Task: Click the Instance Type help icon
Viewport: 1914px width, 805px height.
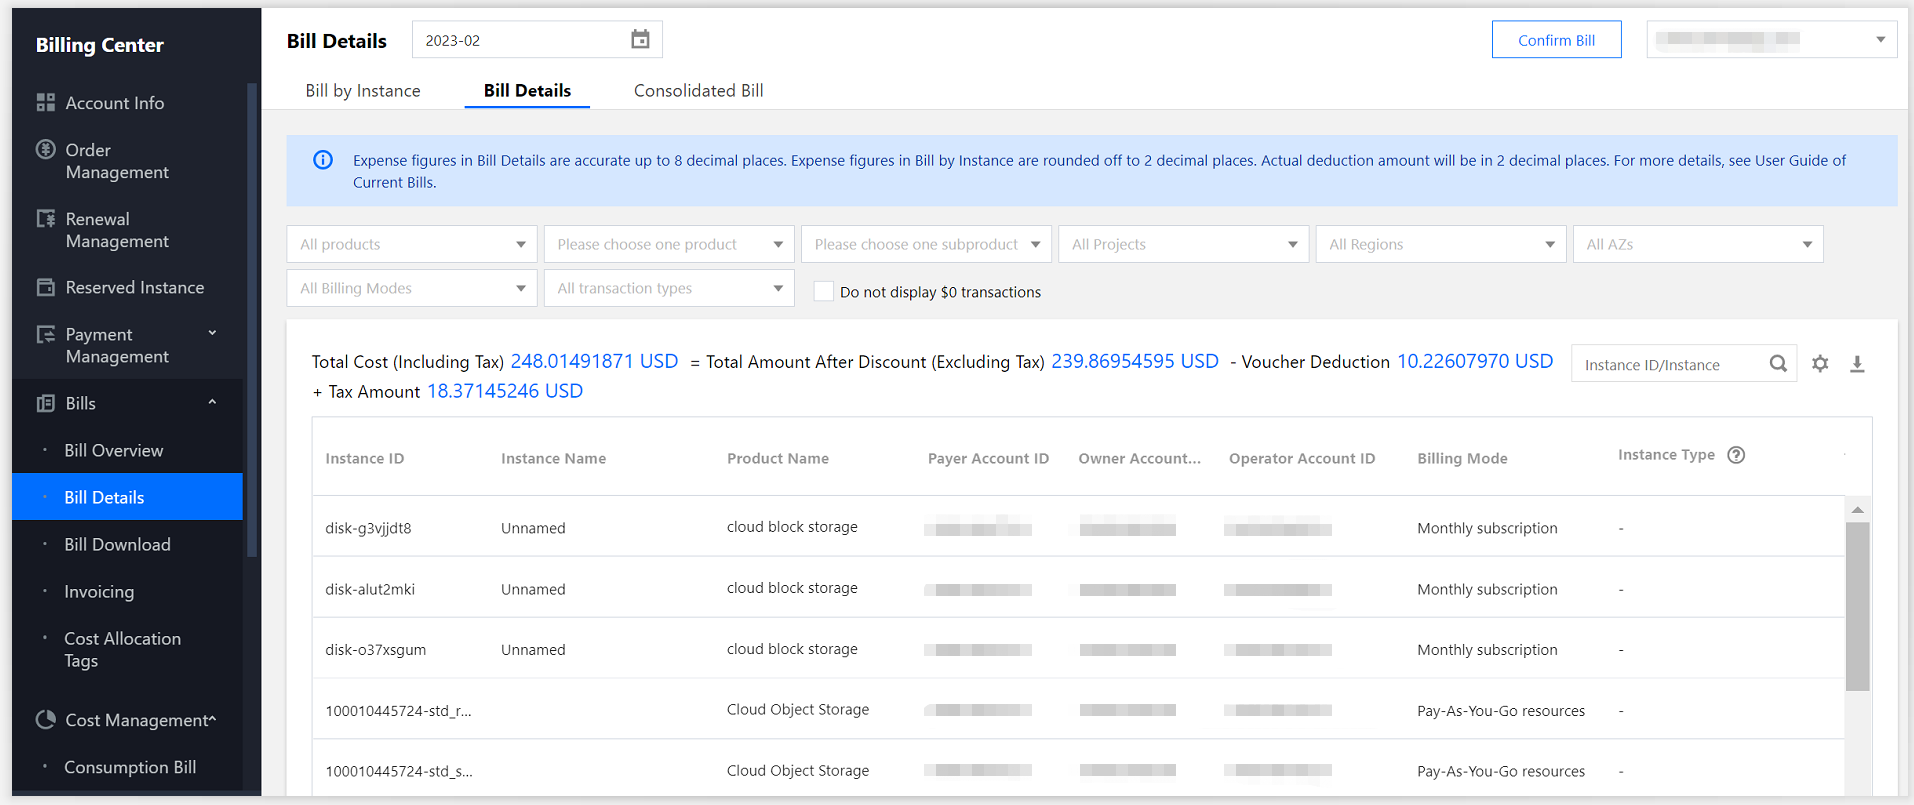Action: click(x=1736, y=455)
